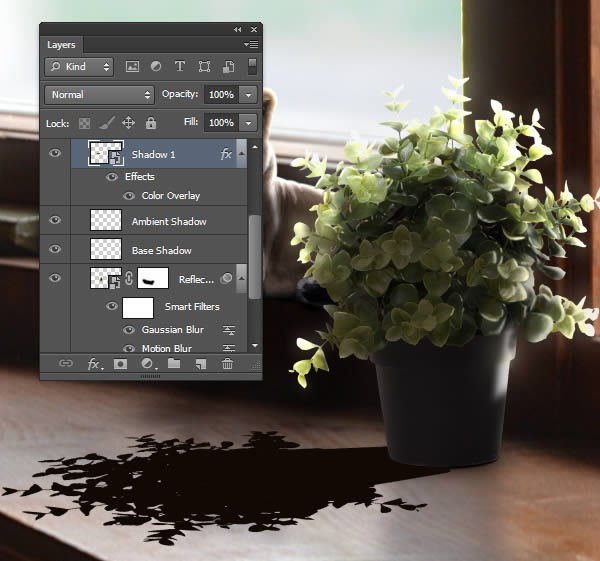Create a new layer icon
This screenshot has width=600, height=561.
tap(201, 364)
